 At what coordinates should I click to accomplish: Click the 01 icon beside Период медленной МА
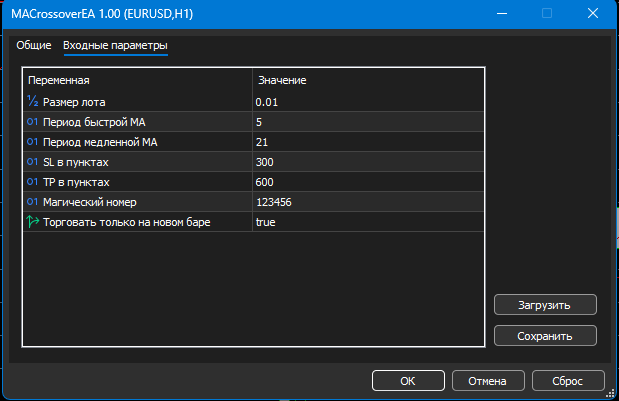[32, 142]
